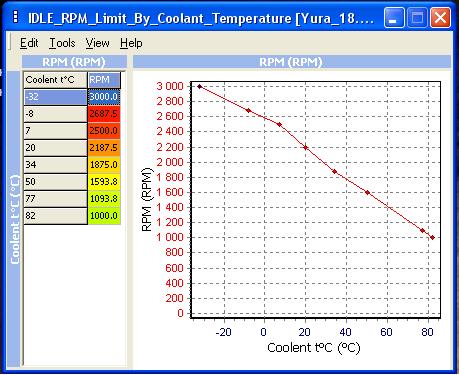Screen dimensions: 459x375
Task: Select the 50 temperature cell
Action: (x=55, y=182)
